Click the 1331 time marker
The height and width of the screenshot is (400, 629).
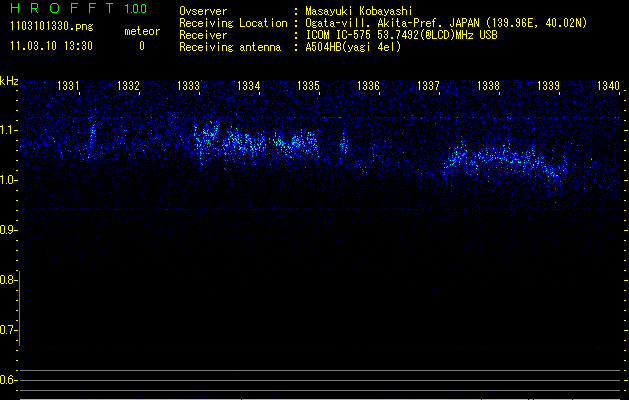[68, 86]
